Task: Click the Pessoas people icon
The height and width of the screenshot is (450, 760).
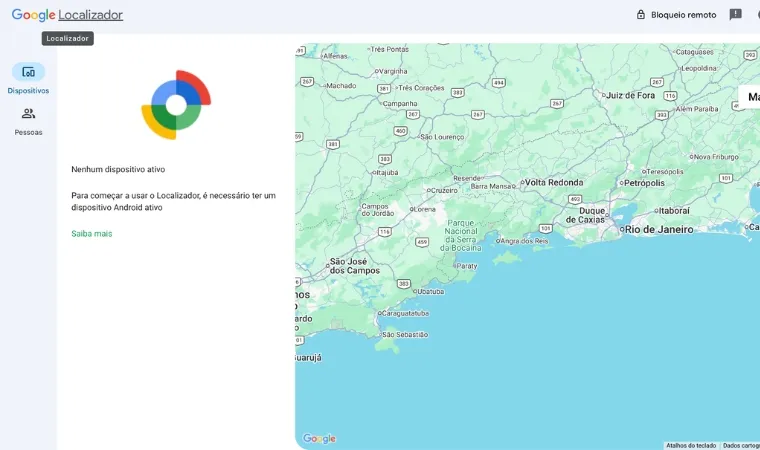Action: (29, 113)
